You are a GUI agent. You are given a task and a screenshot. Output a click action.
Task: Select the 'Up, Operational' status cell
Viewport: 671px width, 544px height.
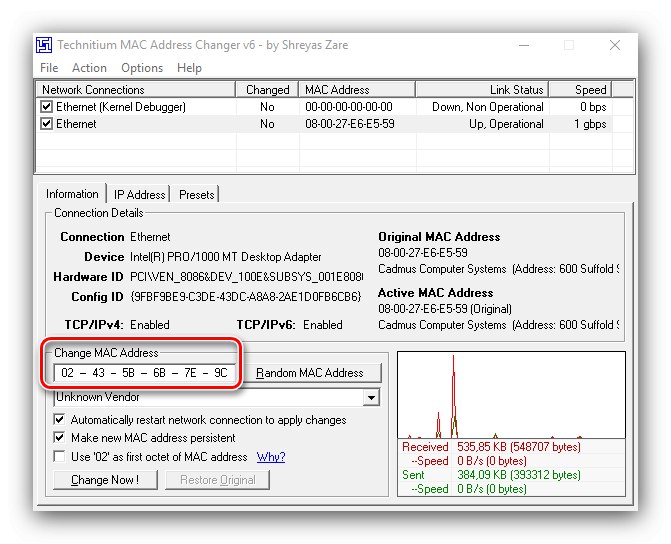point(506,124)
